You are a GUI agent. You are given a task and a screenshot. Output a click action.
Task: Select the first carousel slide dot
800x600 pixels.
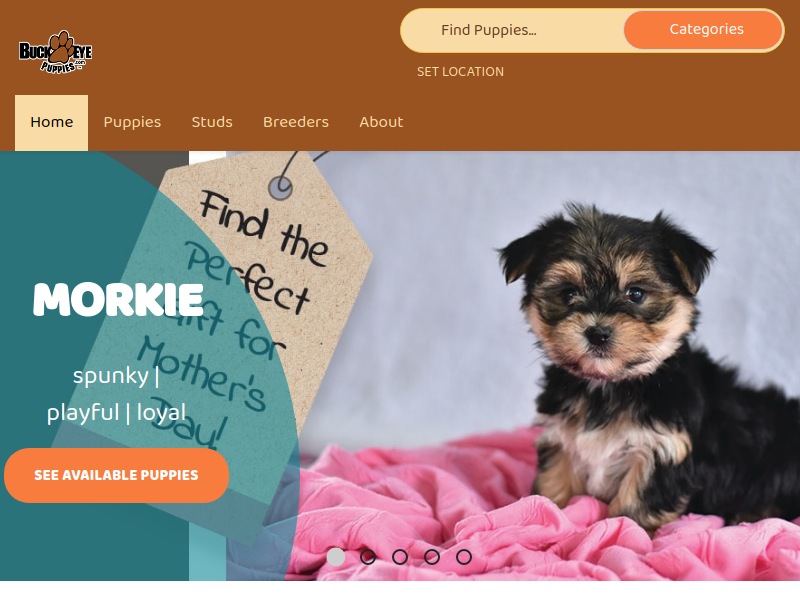(x=336, y=557)
